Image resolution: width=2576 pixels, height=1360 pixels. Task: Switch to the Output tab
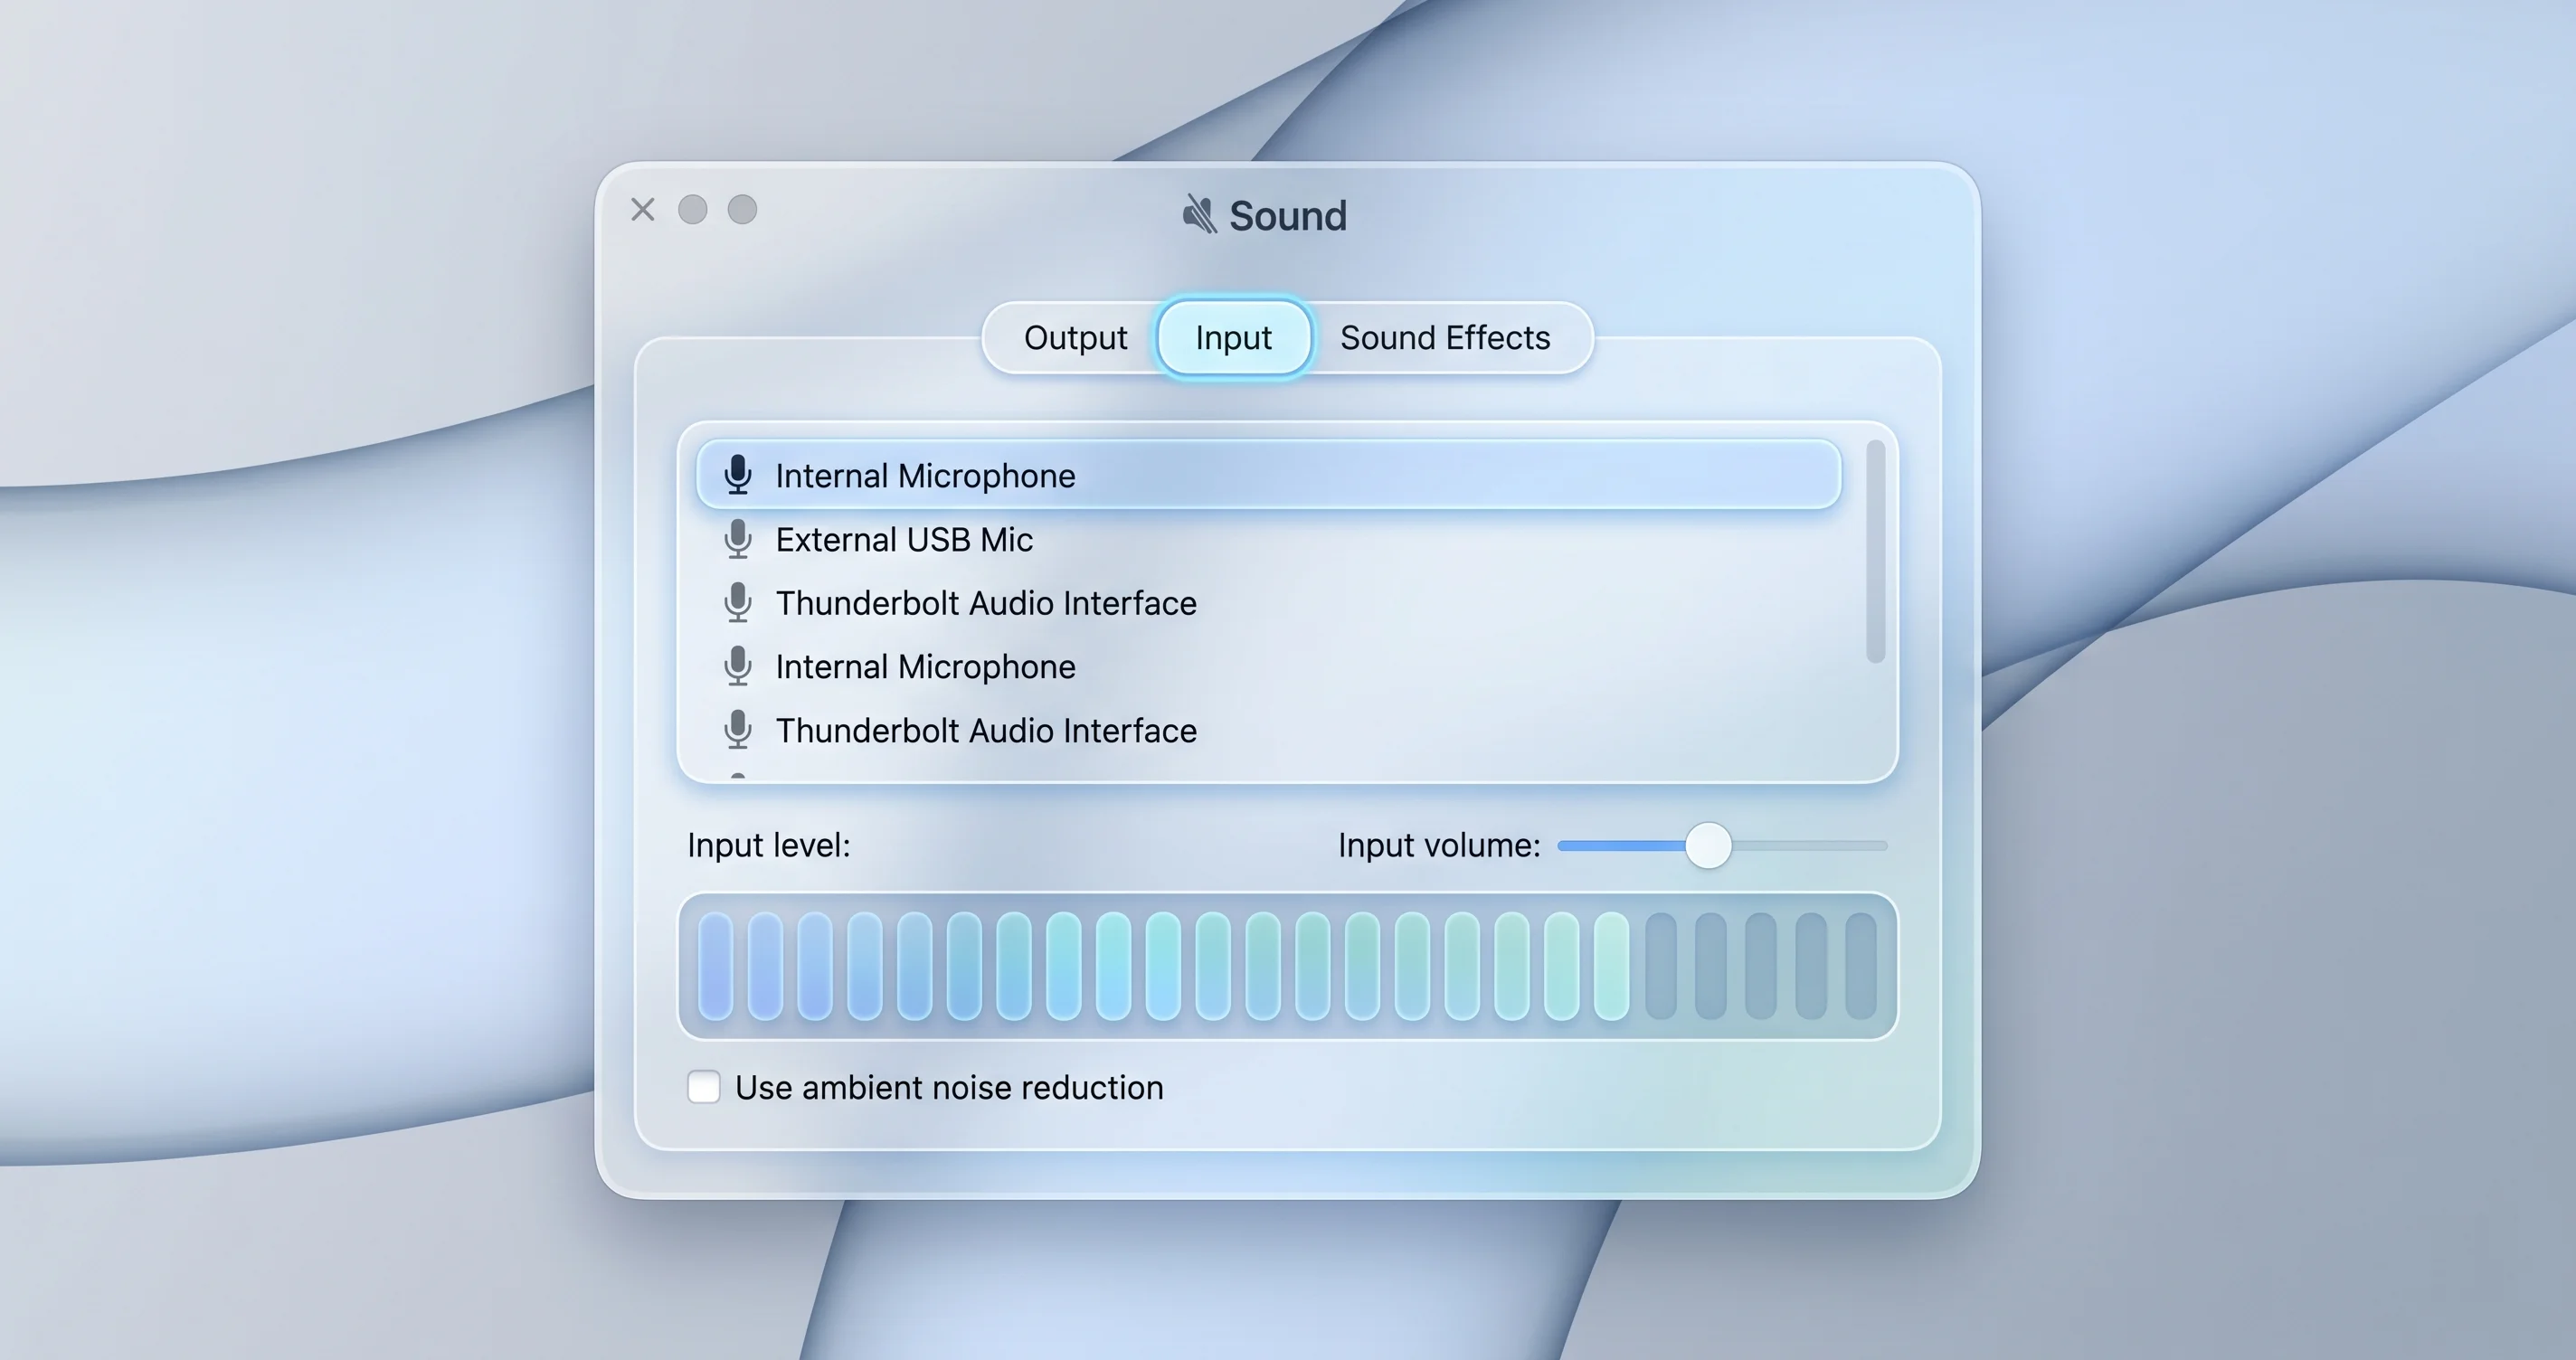click(x=1075, y=338)
